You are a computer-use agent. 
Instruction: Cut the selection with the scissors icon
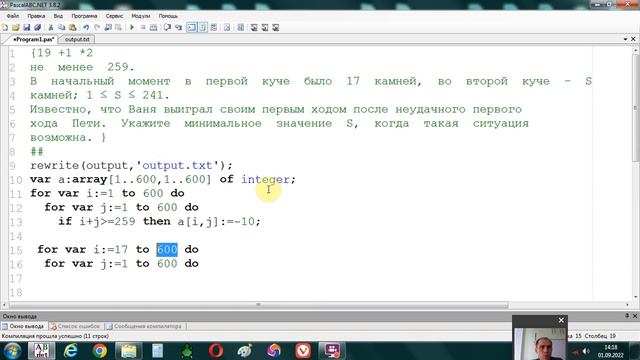point(51,27)
